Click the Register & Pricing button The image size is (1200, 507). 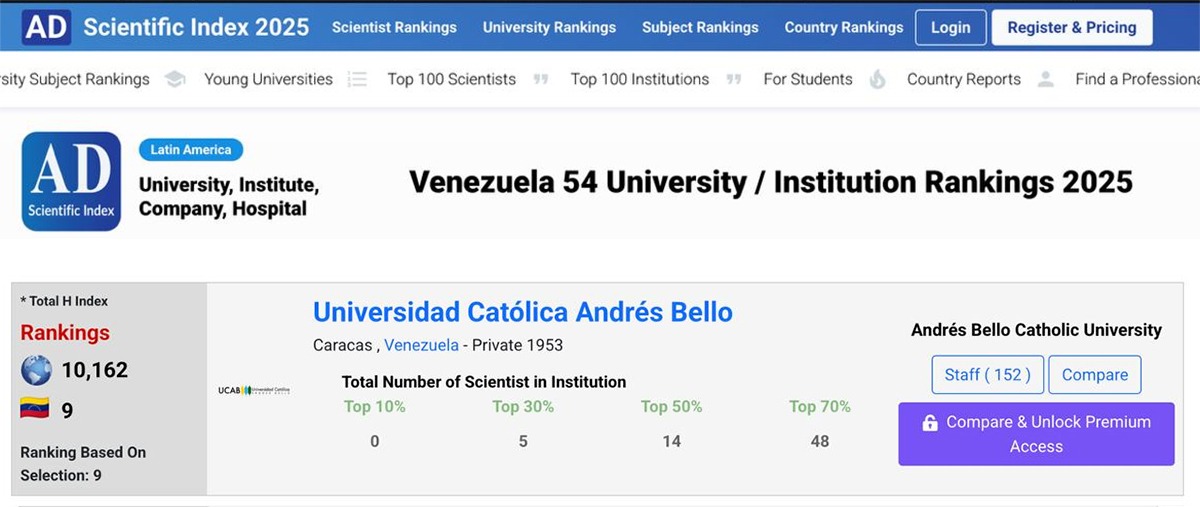pos(1071,27)
